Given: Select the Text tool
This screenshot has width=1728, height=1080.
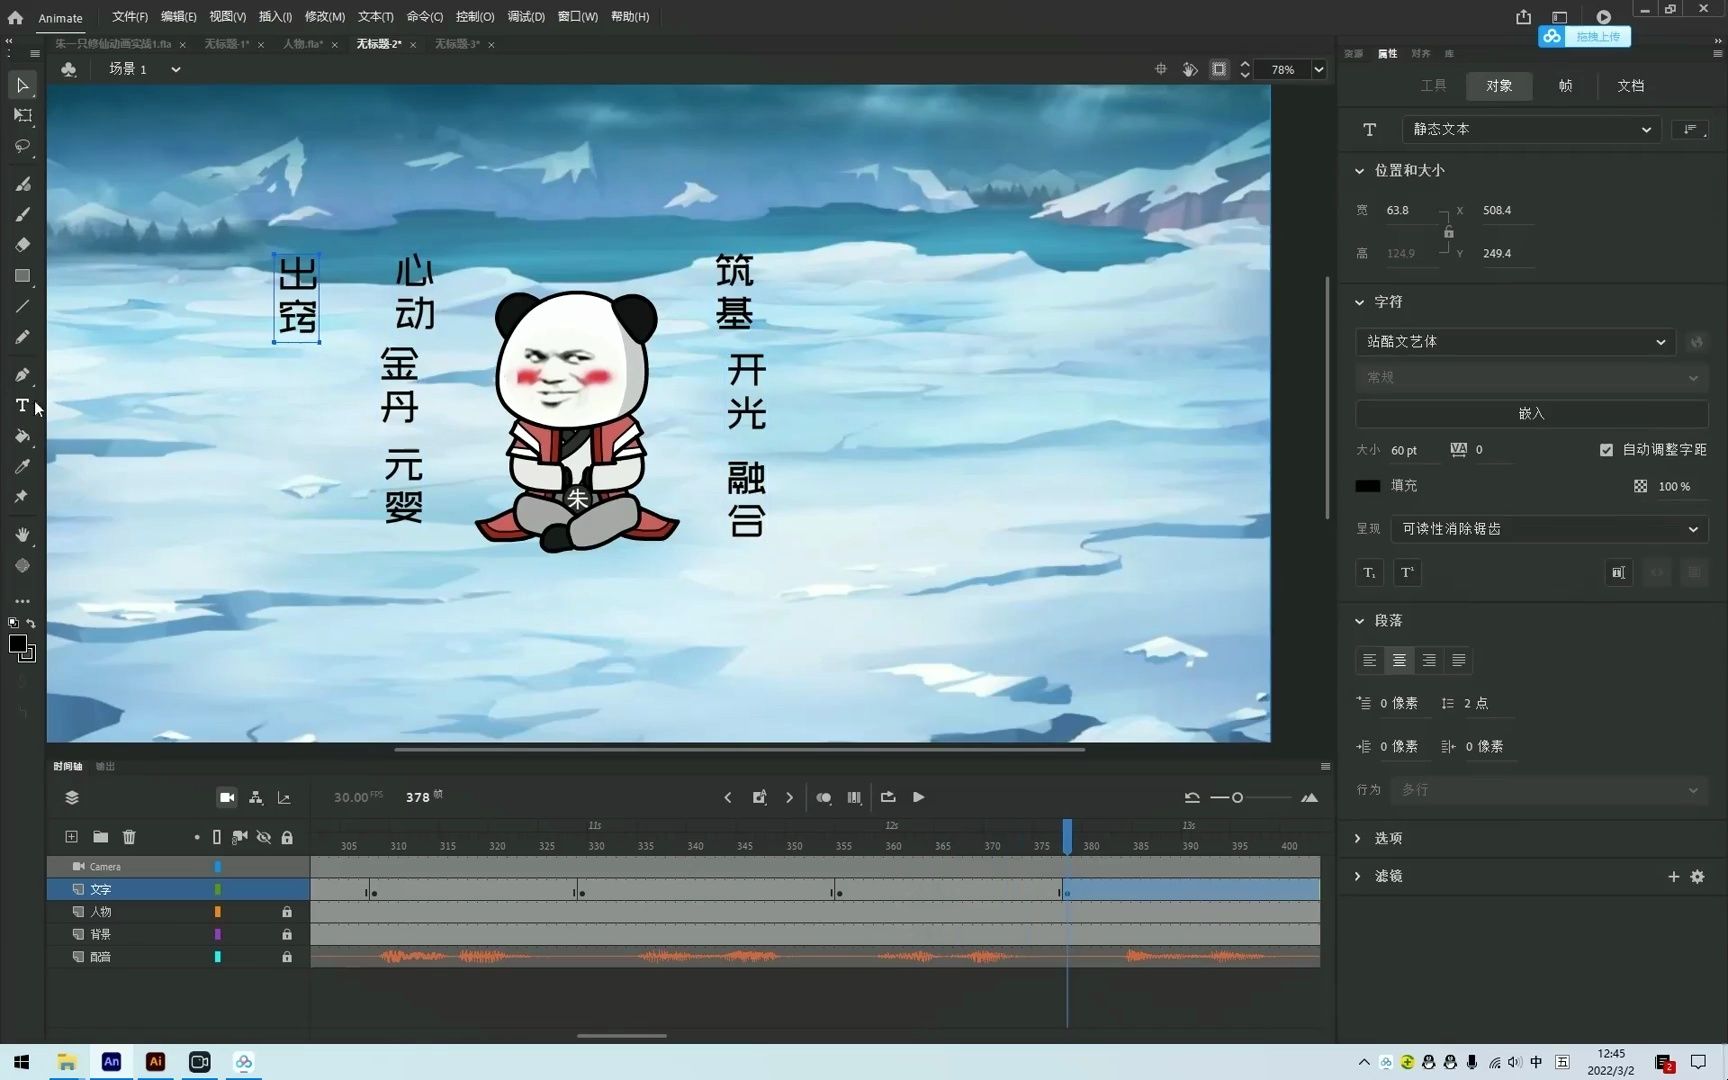Looking at the screenshot, I should coord(22,405).
